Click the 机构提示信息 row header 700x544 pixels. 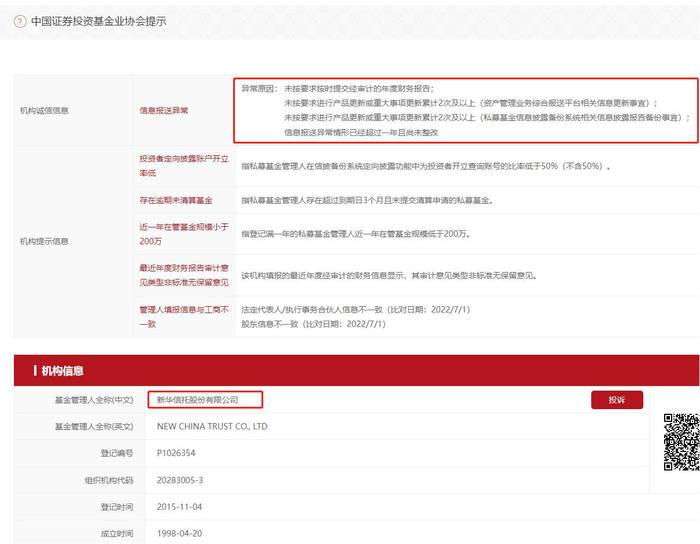tap(44, 241)
